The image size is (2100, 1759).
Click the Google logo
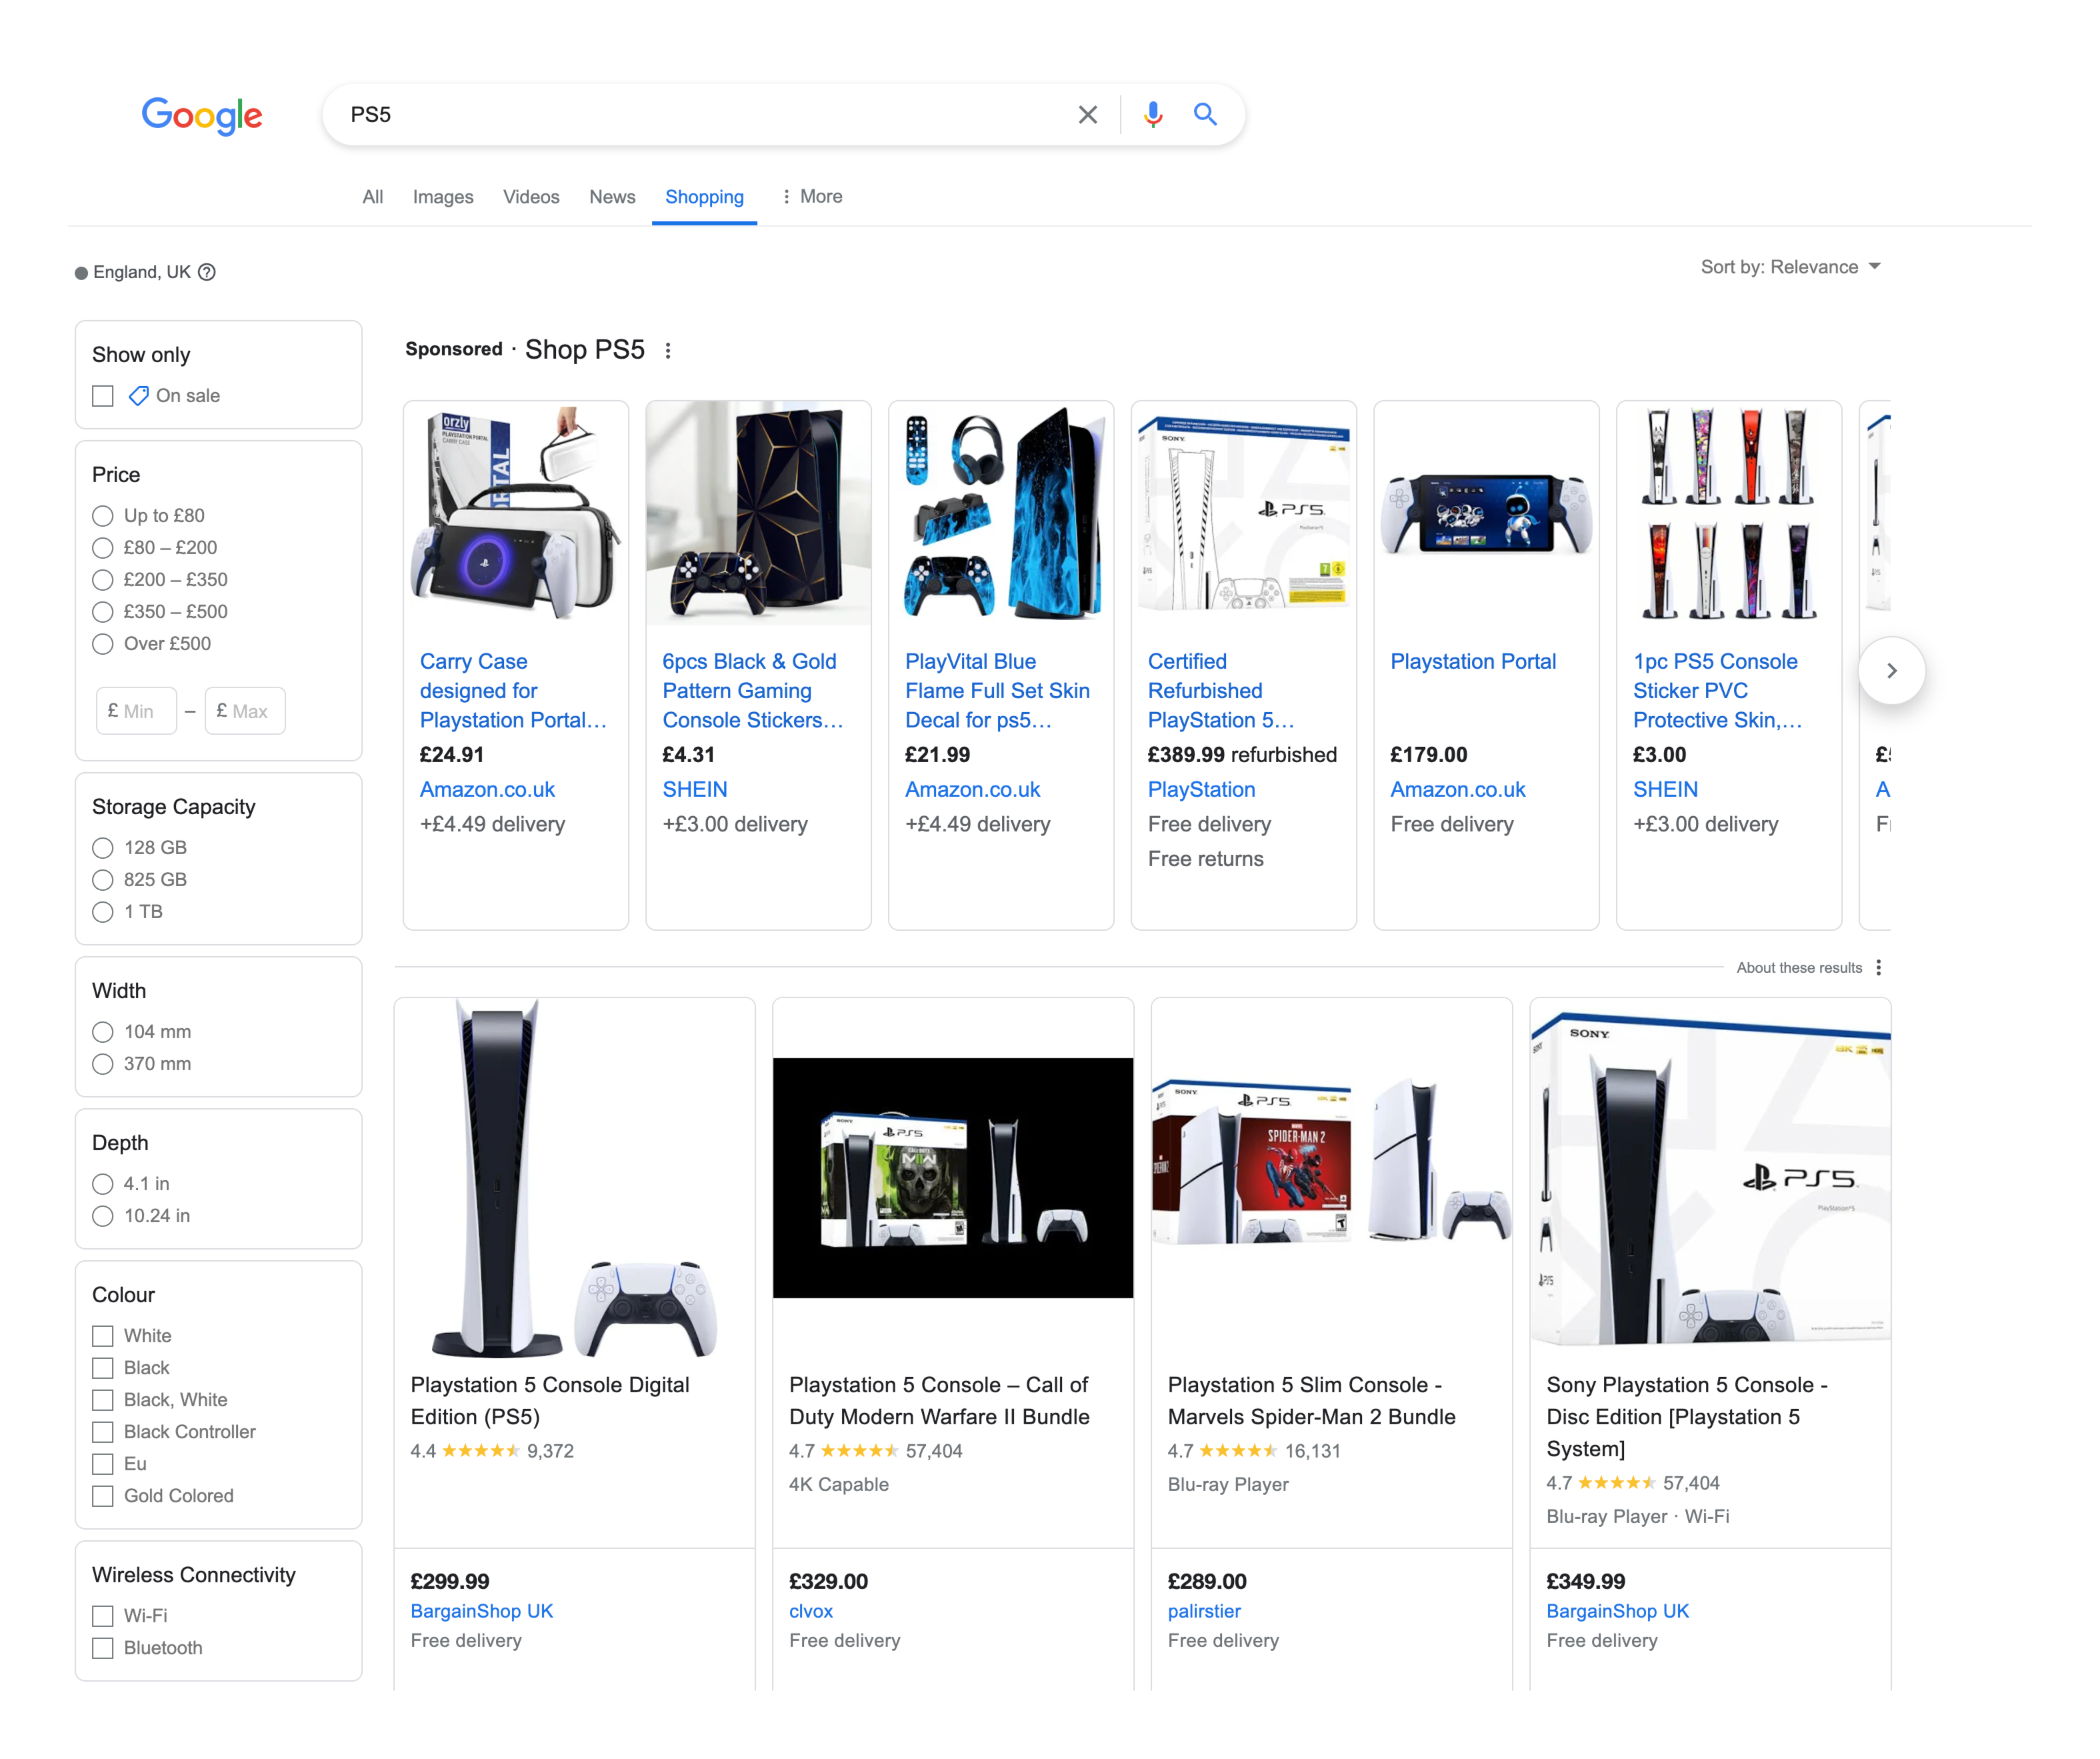point(201,115)
